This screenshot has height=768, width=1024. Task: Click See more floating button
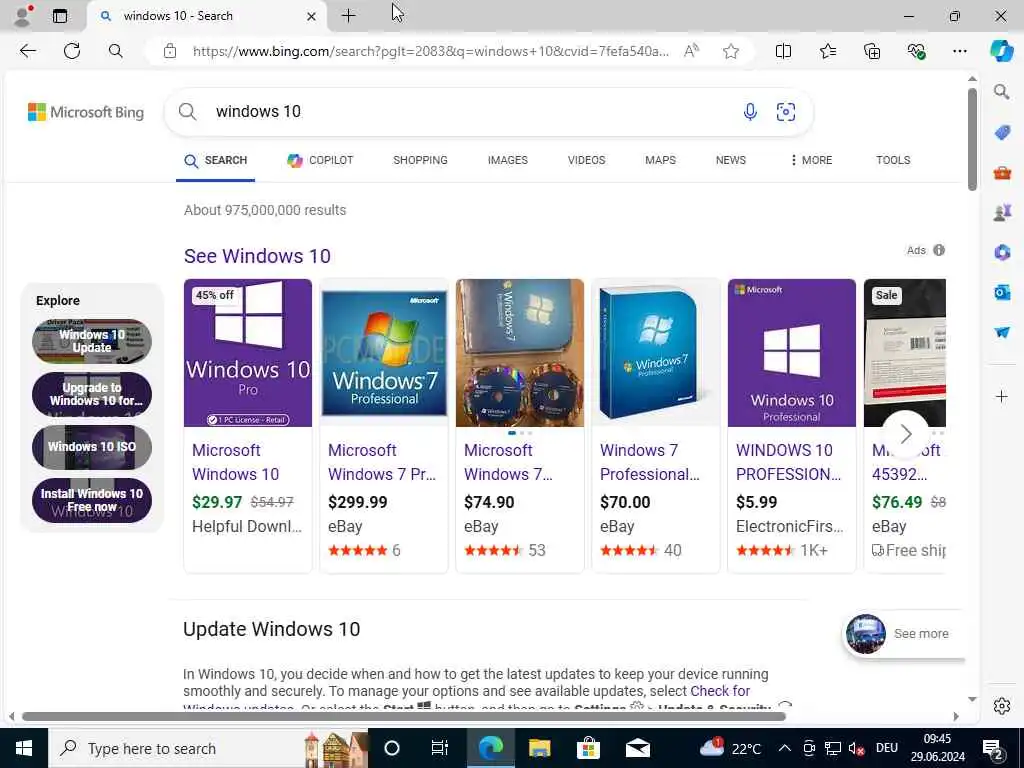tap(903, 633)
